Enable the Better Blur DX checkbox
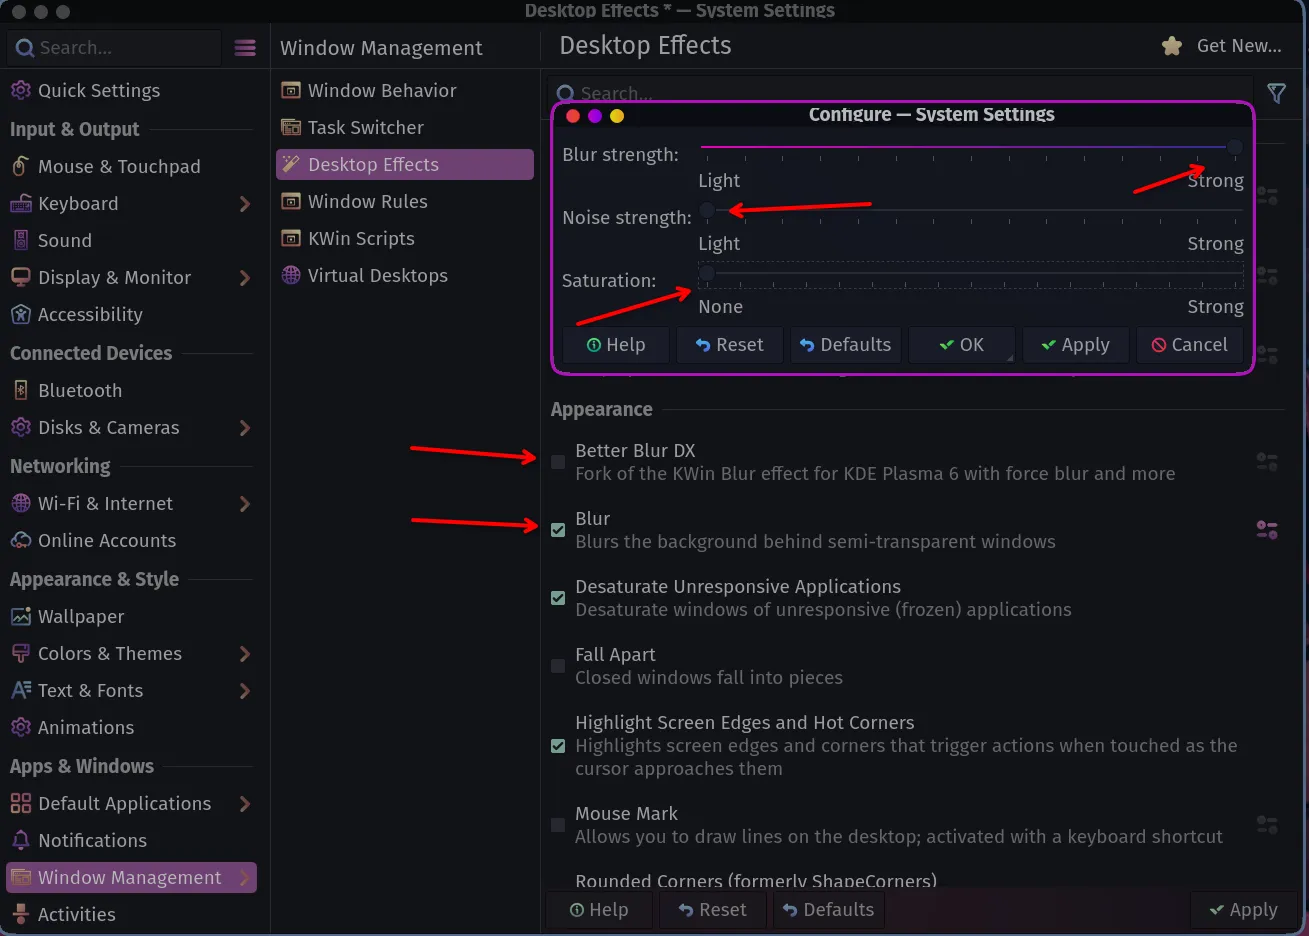This screenshot has height=936, width=1309. (x=558, y=462)
